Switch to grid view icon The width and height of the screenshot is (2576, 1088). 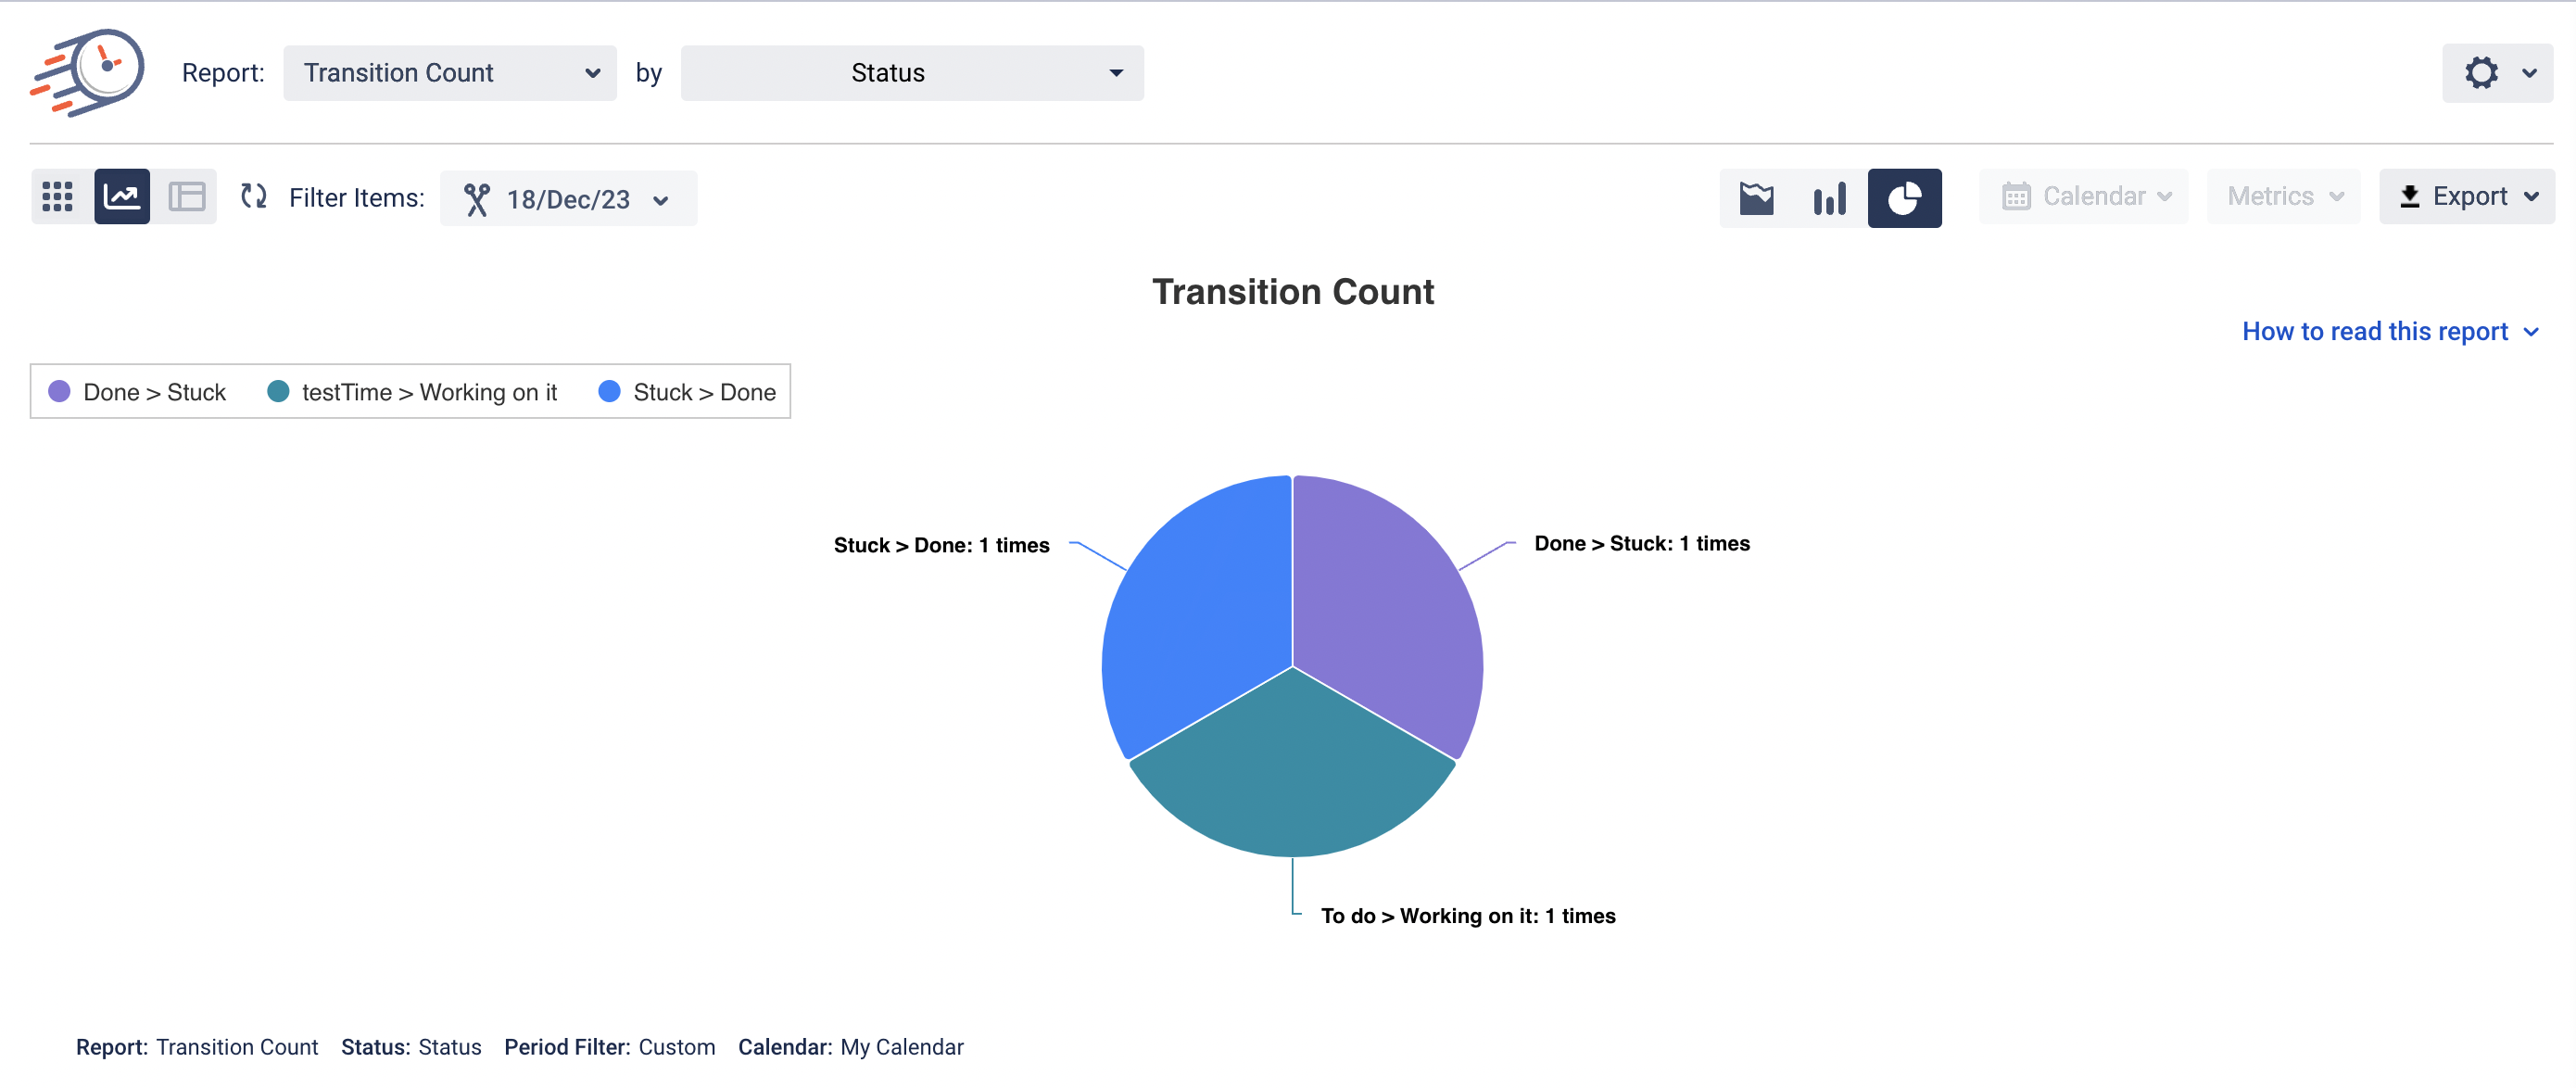[58, 197]
